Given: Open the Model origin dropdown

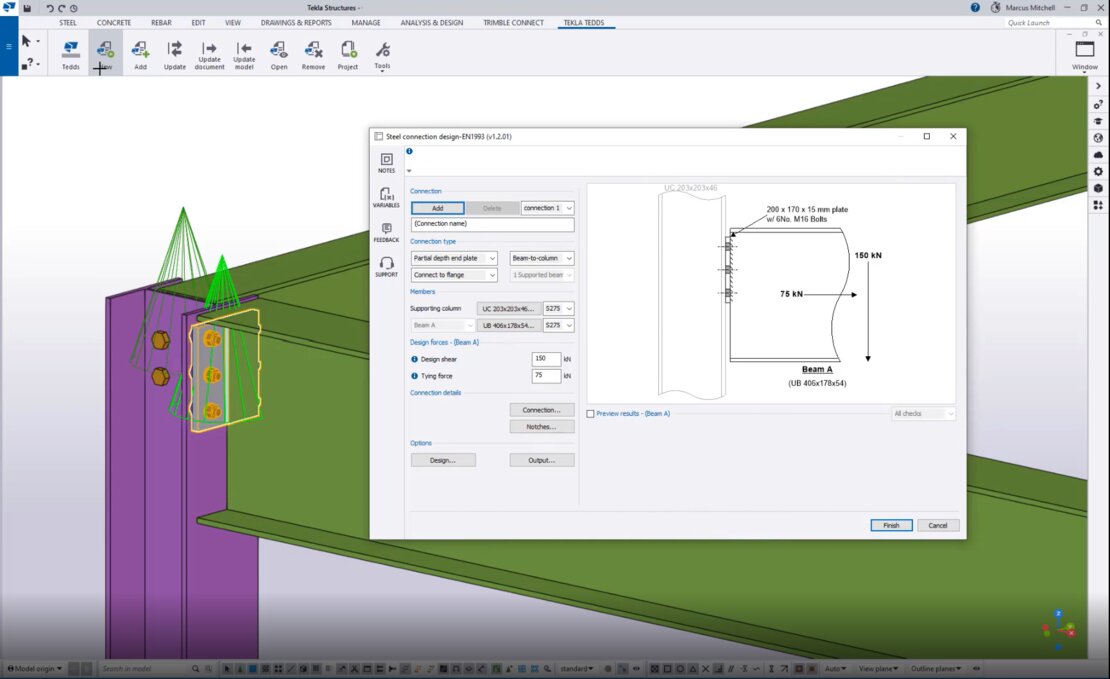Looking at the screenshot, I should coord(35,668).
